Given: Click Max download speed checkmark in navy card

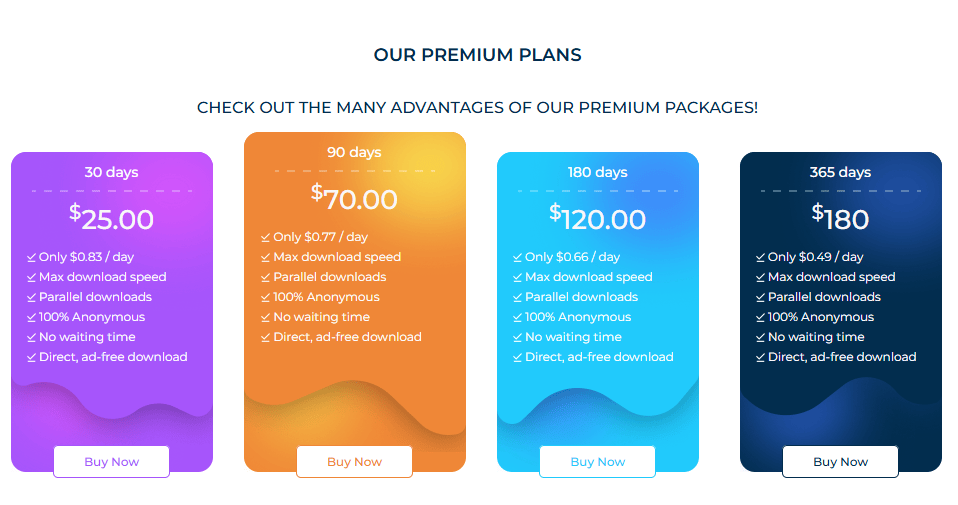Looking at the screenshot, I should [761, 277].
